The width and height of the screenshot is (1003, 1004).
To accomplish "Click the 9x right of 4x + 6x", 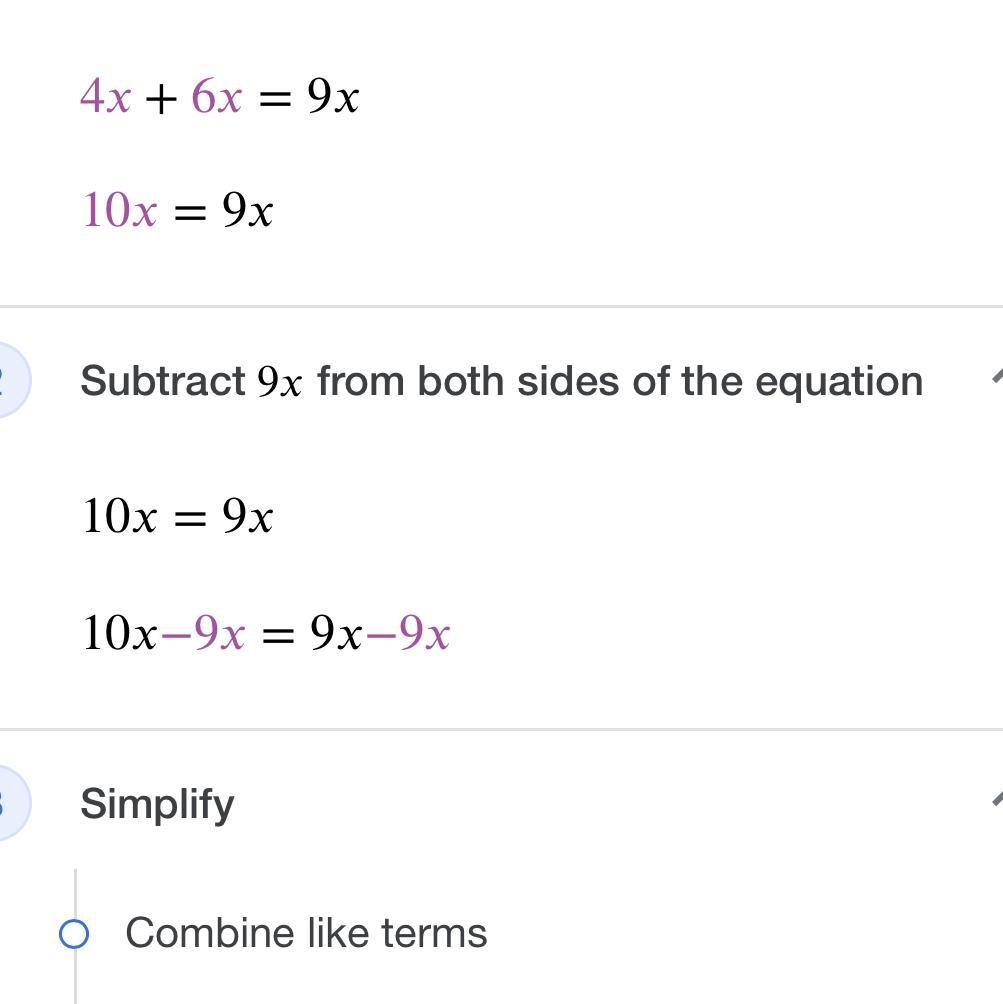I will (x=333, y=97).
